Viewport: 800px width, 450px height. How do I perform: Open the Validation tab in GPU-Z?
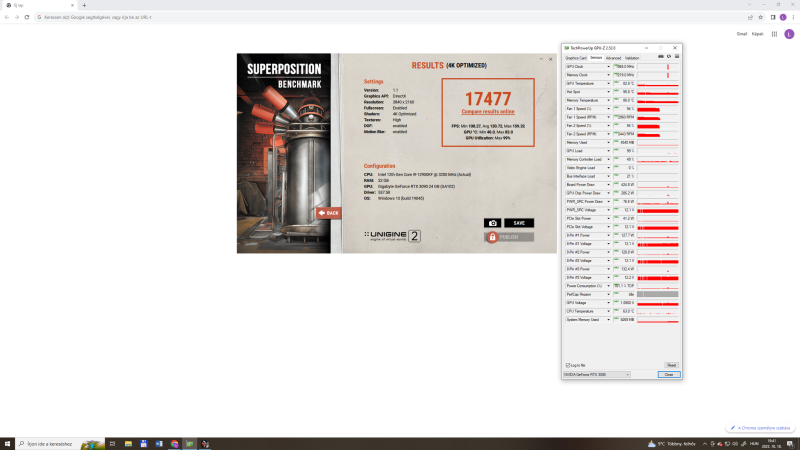click(x=632, y=58)
